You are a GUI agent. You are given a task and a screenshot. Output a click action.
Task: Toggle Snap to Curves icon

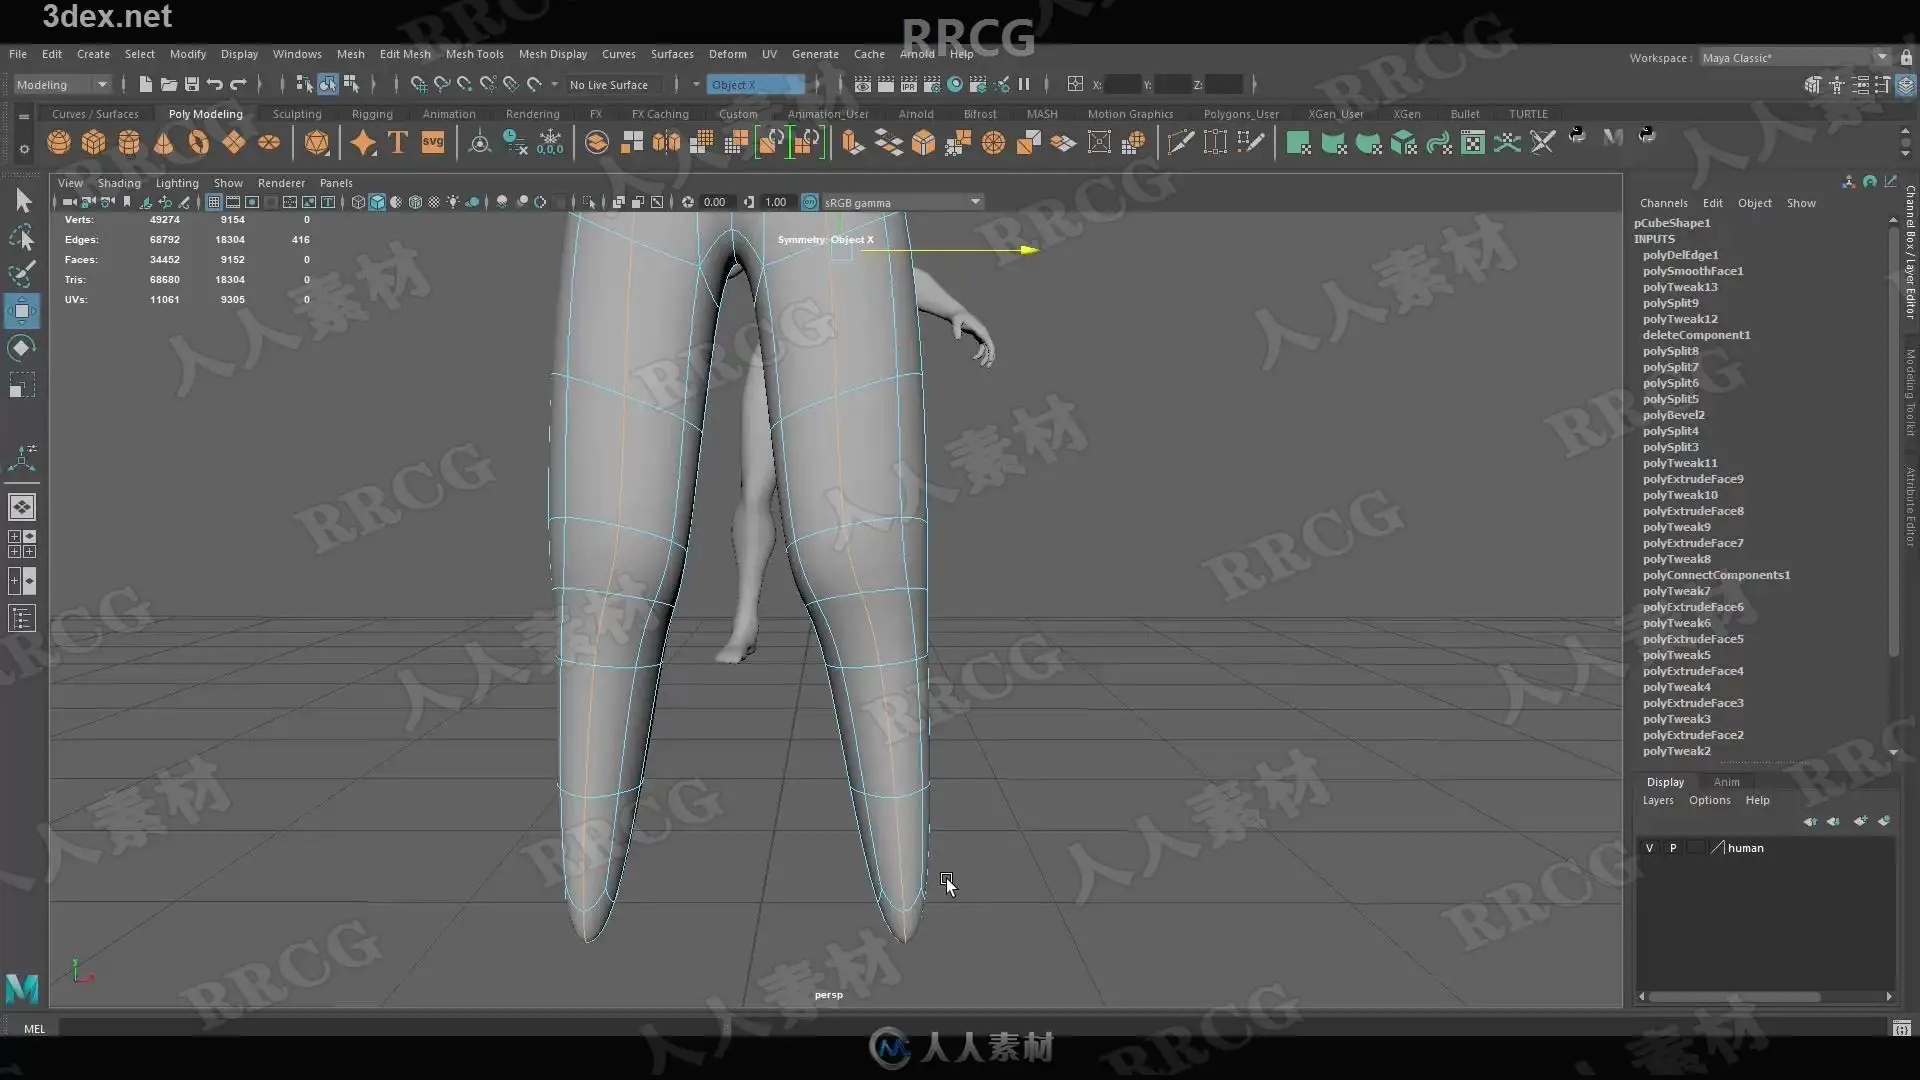pyautogui.click(x=441, y=85)
